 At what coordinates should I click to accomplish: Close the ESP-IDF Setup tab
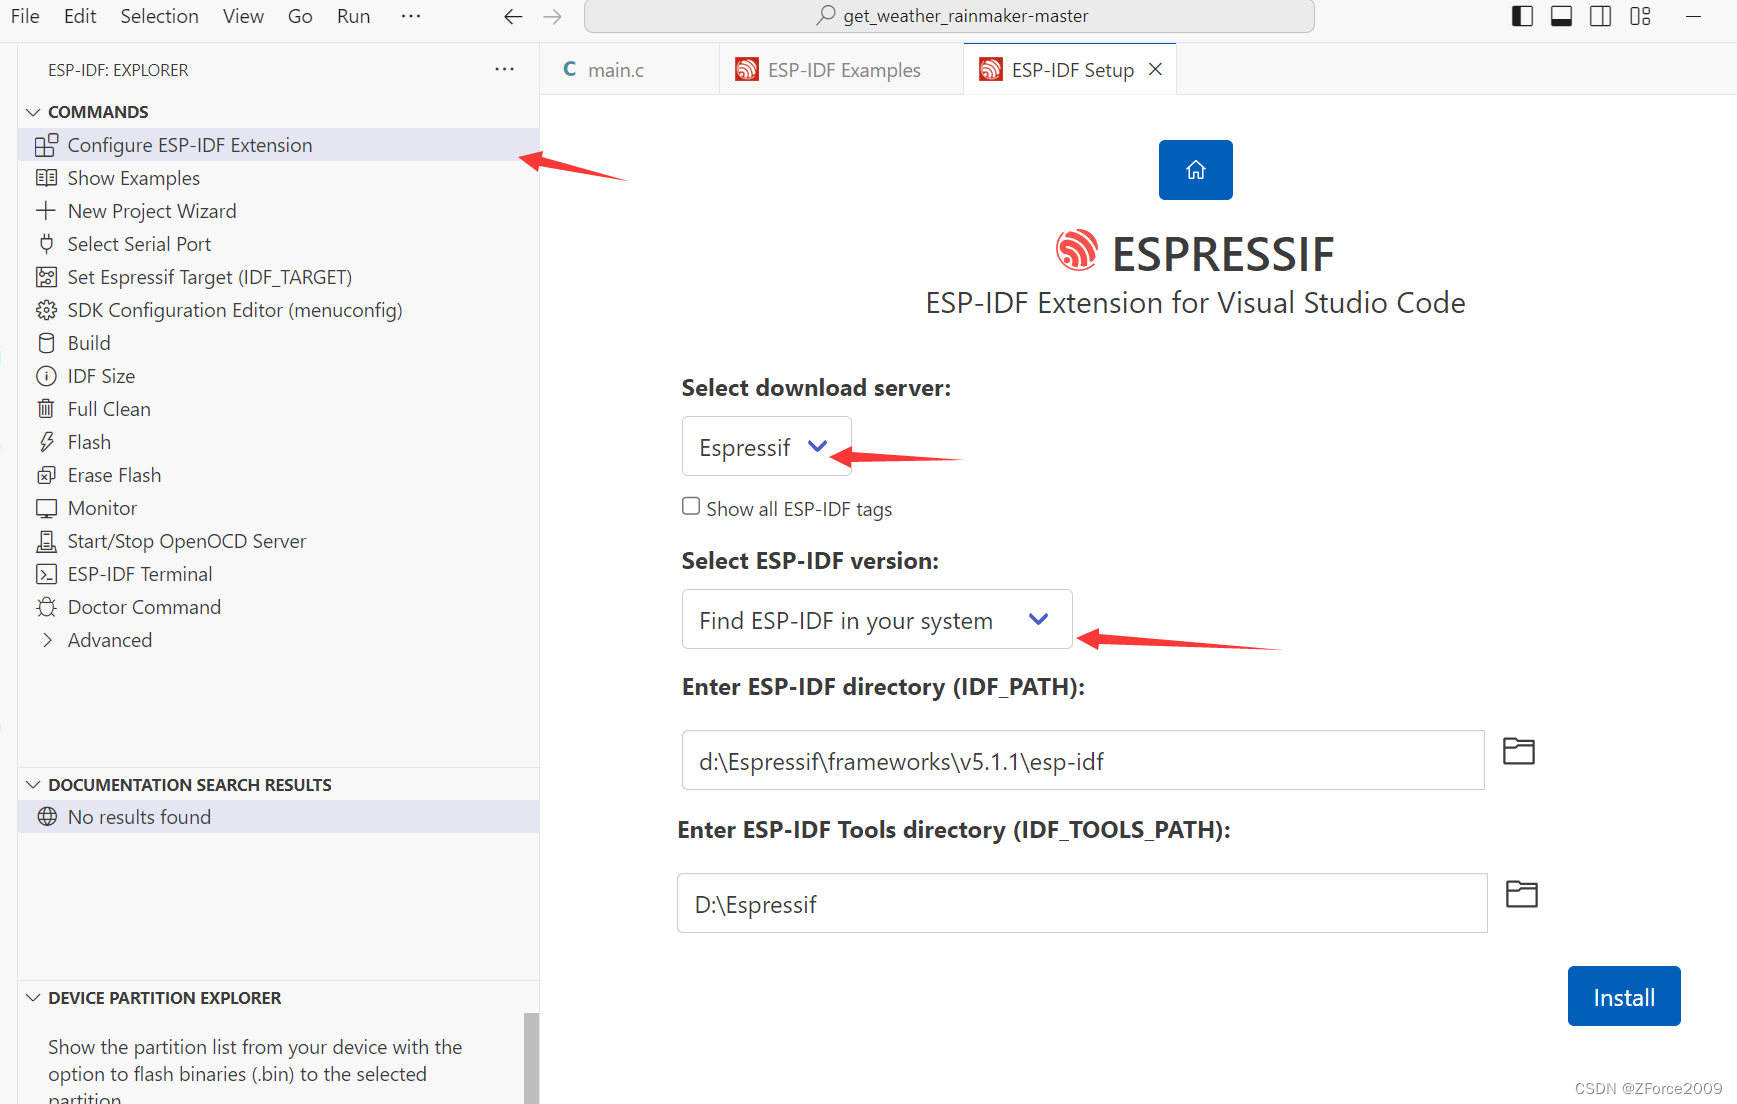pyautogui.click(x=1155, y=69)
